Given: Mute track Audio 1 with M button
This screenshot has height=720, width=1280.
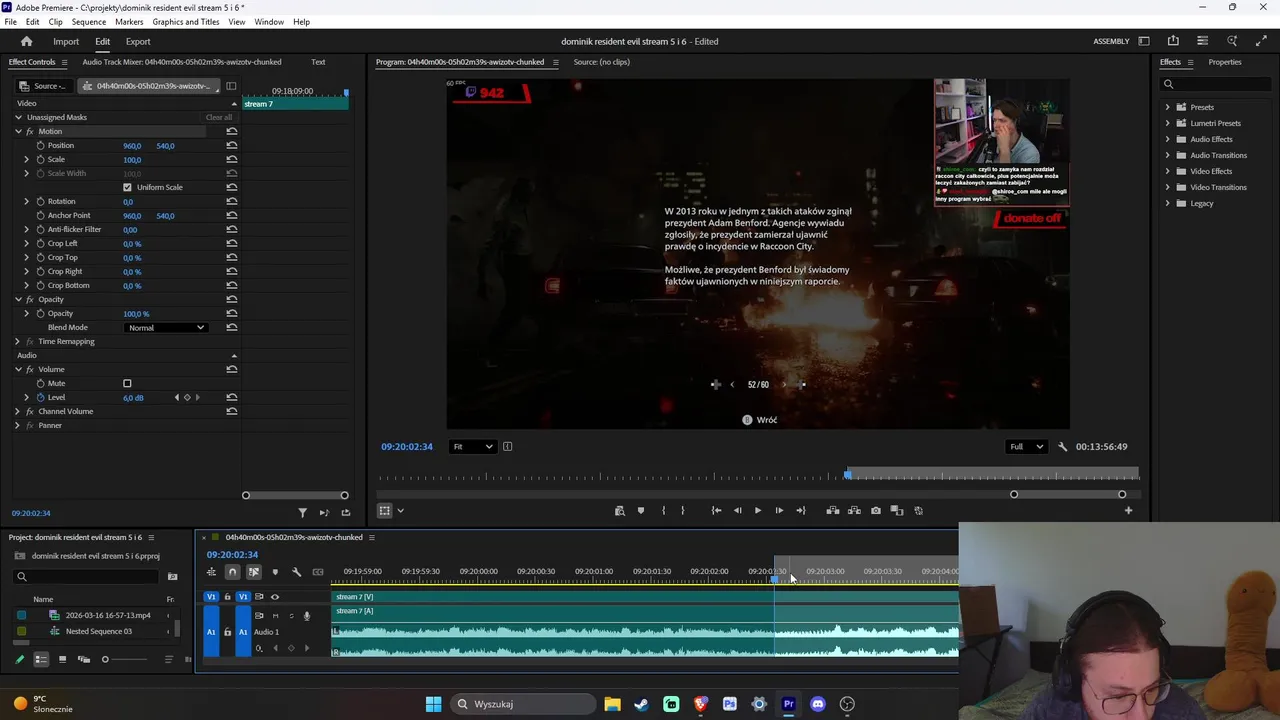Looking at the screenshot, I should tap(275, 616).
